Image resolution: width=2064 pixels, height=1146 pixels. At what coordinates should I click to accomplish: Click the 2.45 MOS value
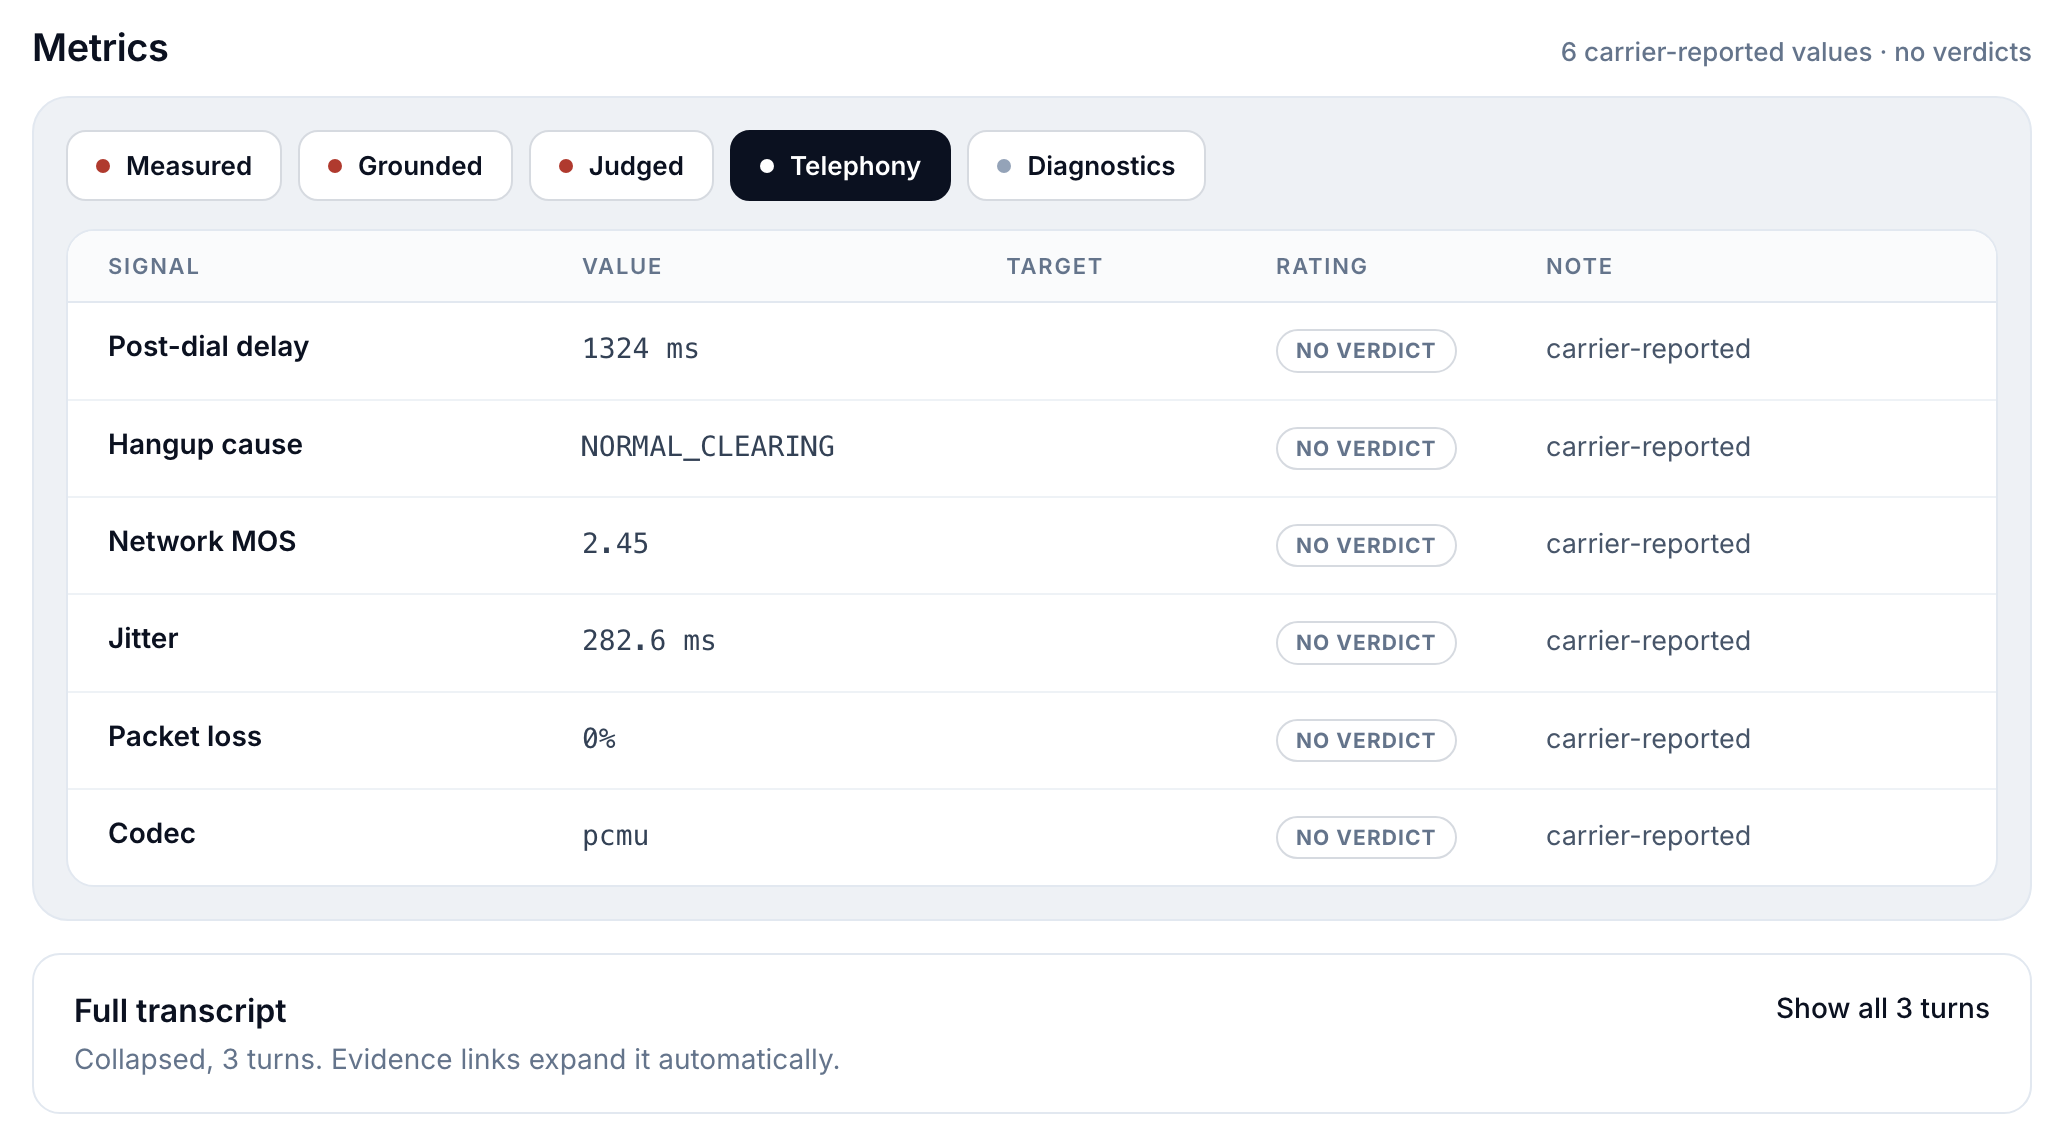pyautogui.click(x=615, y=544)
